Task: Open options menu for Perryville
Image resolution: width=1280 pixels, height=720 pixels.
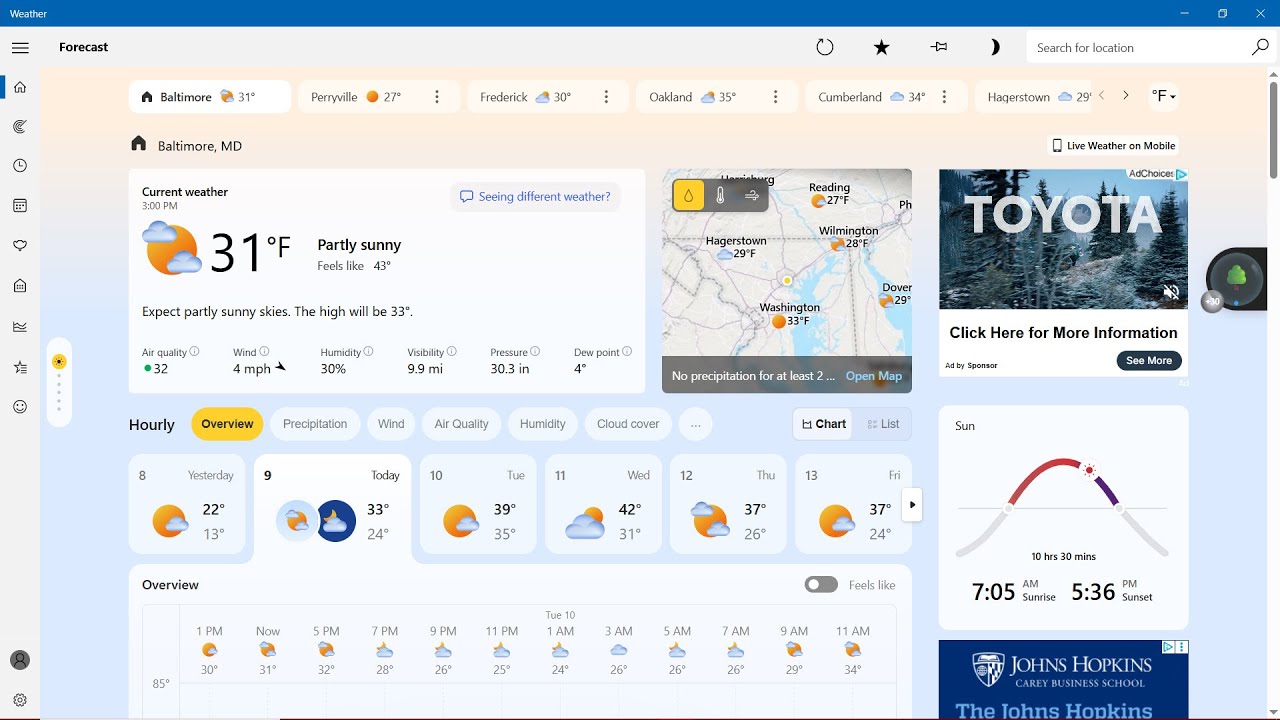Action: tap(437, 97)
